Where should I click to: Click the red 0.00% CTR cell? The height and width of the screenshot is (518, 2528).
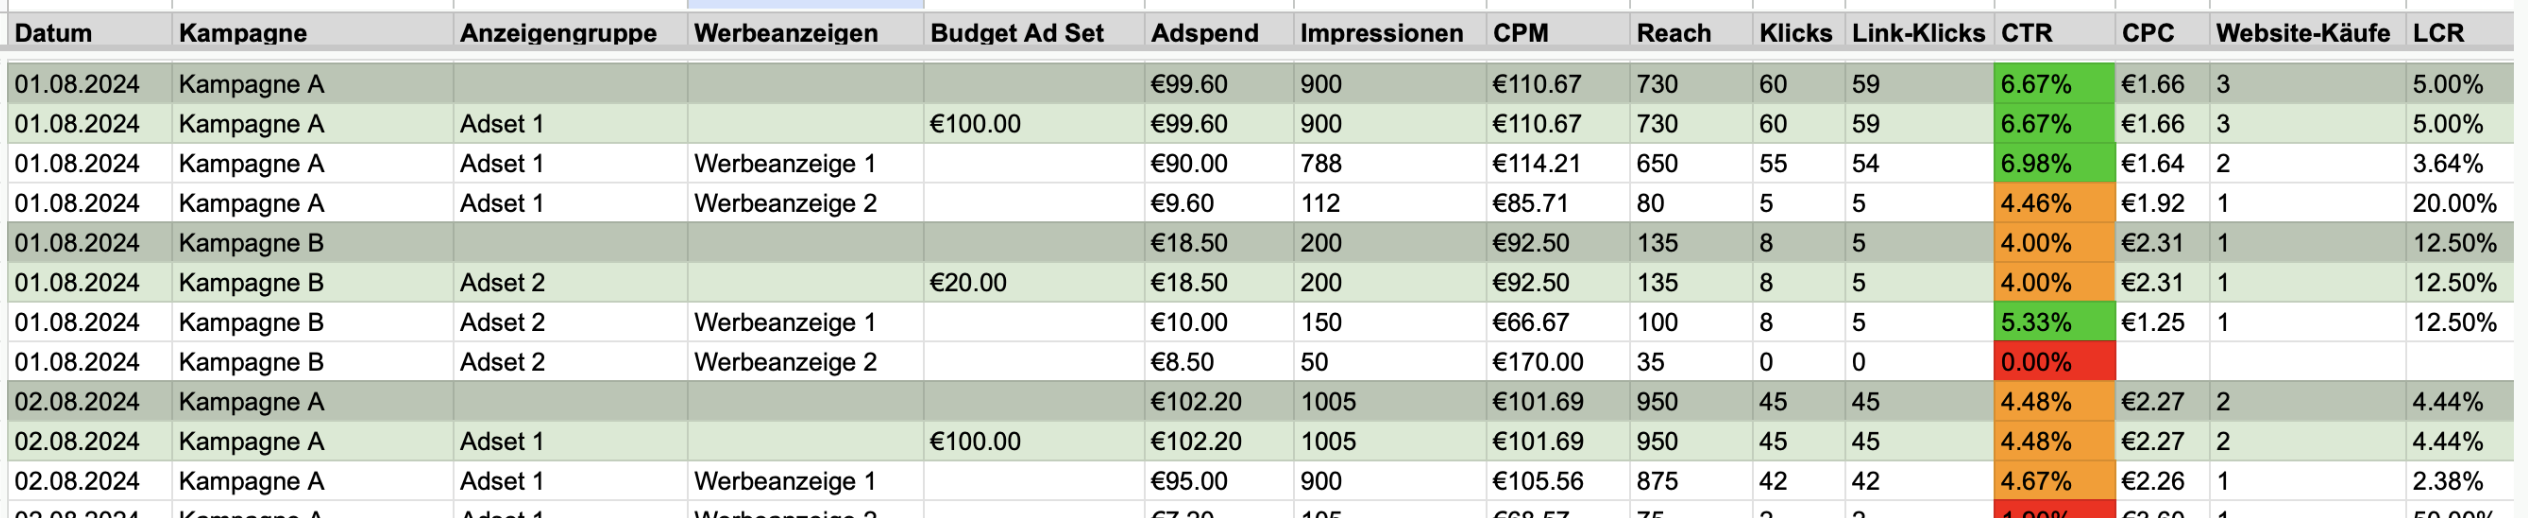click(x=2054, y=362)
